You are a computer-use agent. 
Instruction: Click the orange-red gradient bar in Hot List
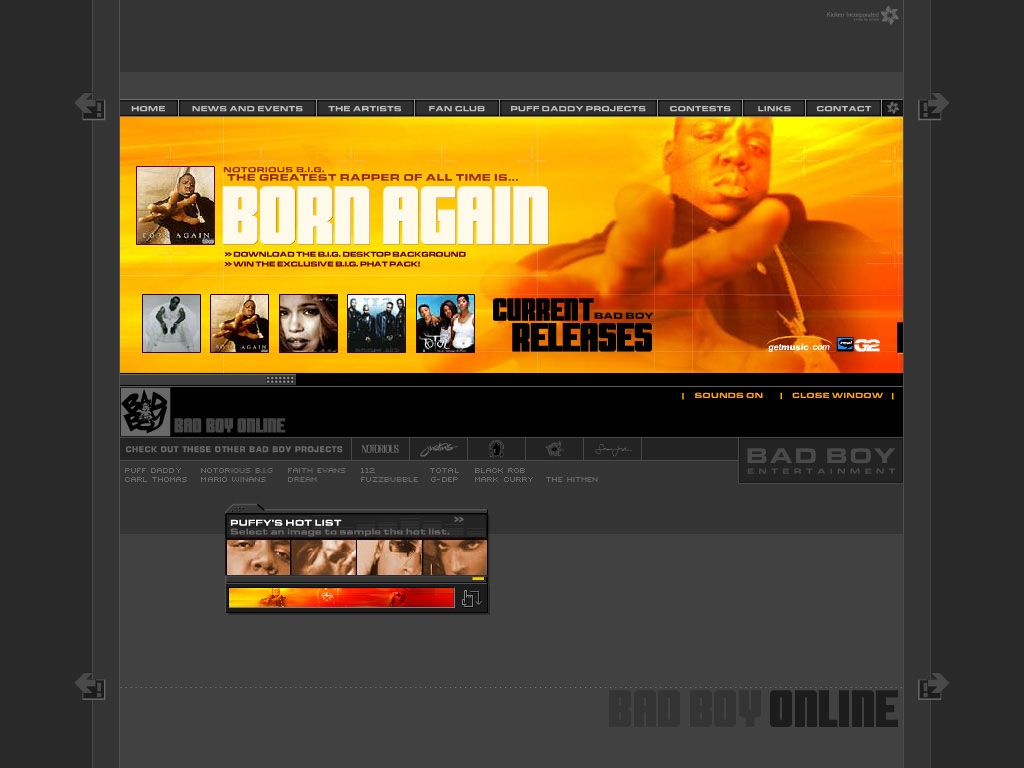pyautogui.click(x=341, y=598)
